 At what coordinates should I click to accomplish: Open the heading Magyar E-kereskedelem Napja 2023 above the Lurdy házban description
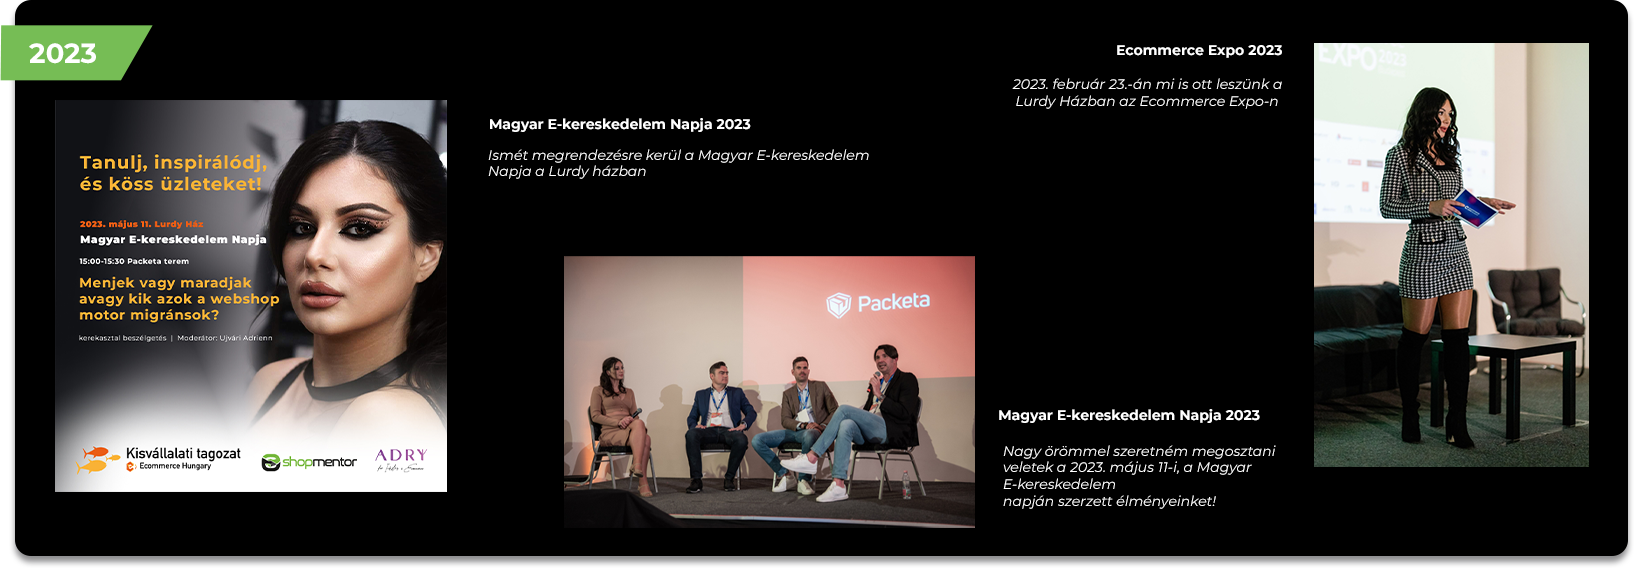(620, 124)
